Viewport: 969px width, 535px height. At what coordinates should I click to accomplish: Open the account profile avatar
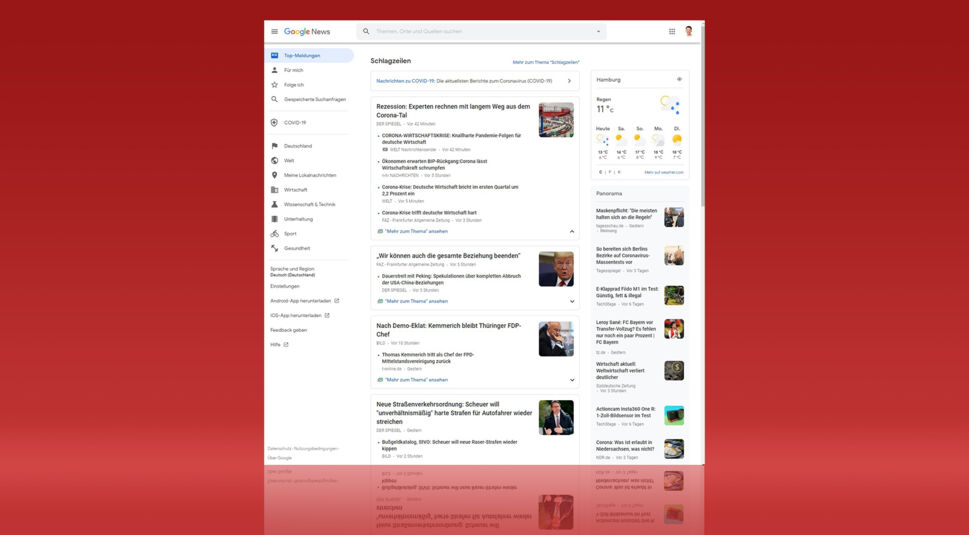click(688, 32)
